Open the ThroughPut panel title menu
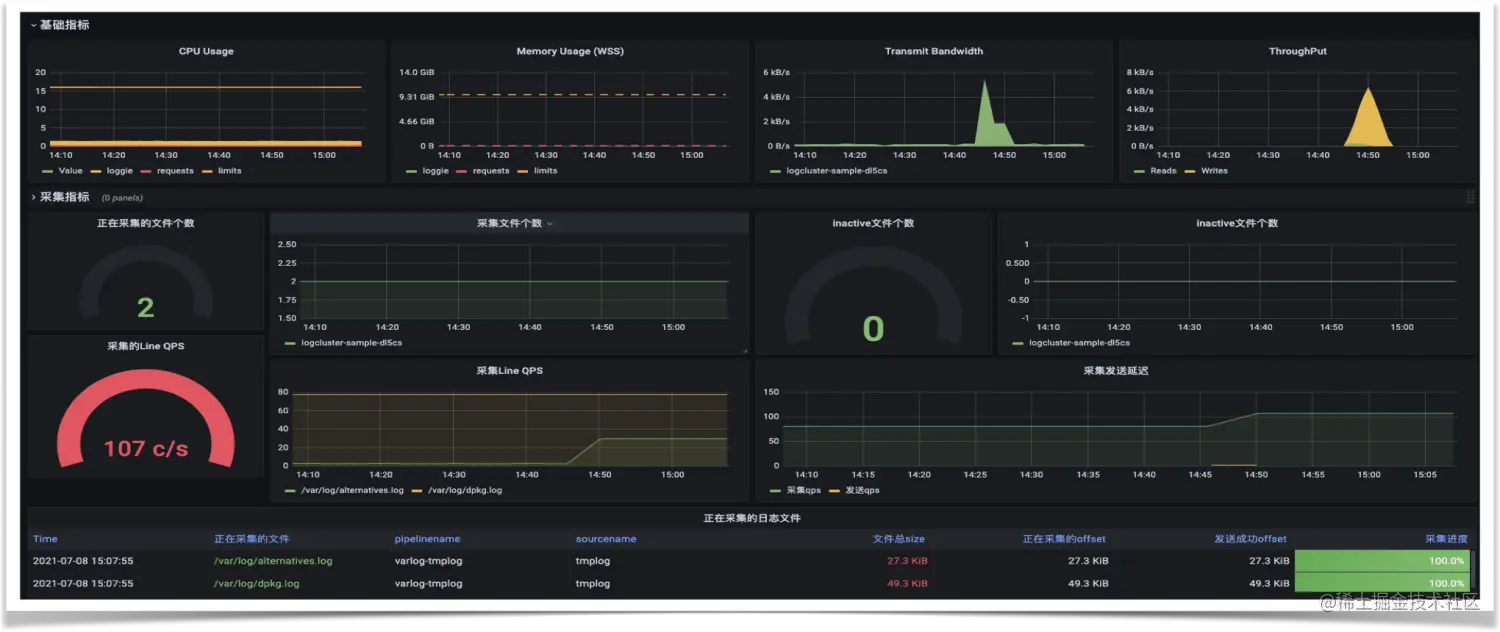This screenshot has width=1500, height=632. 1298,51
